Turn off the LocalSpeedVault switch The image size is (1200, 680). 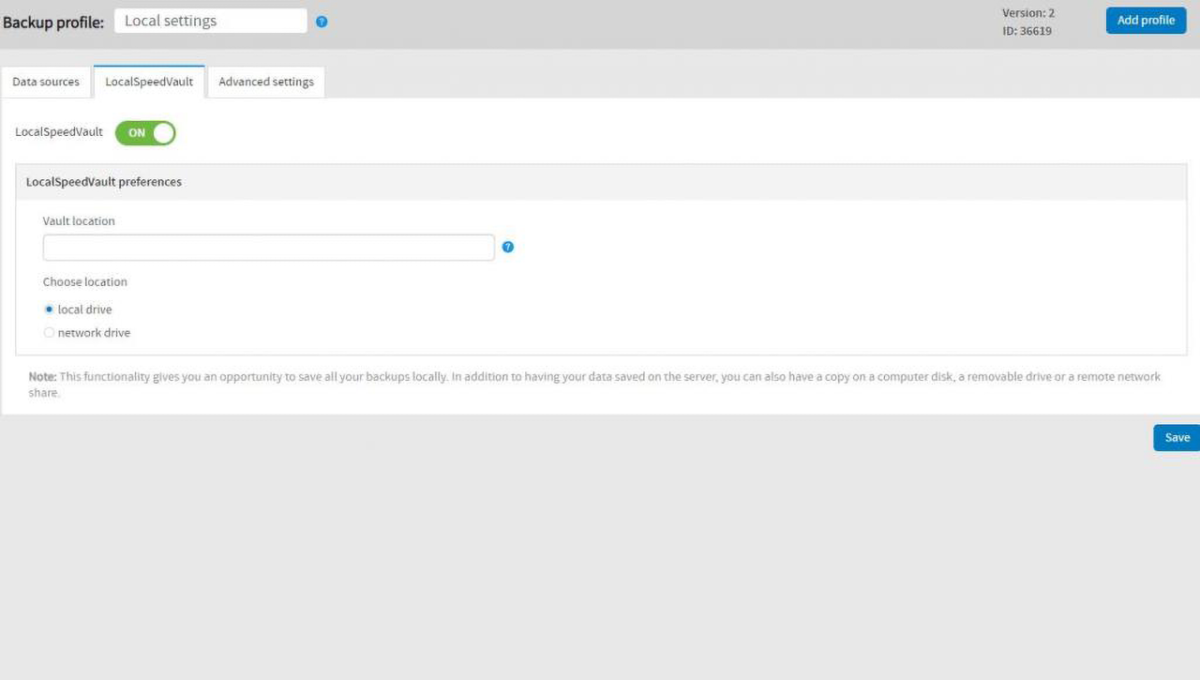[145, 133]
